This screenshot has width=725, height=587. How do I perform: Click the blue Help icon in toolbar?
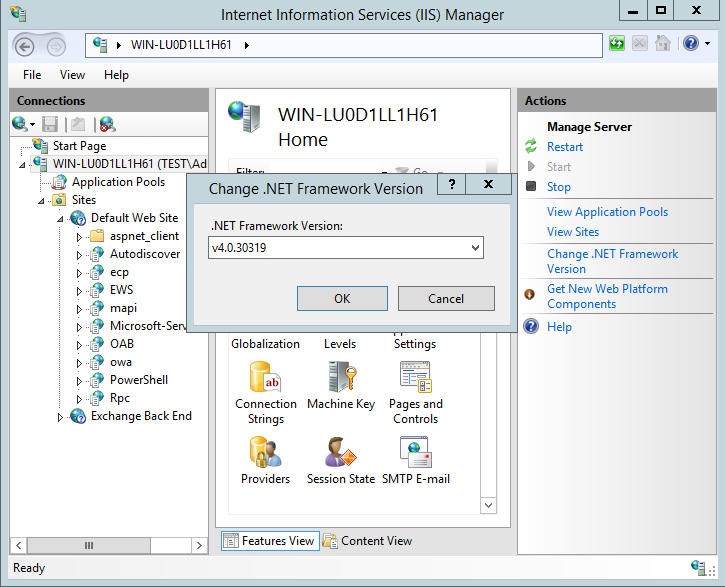(x=691, y=44)
